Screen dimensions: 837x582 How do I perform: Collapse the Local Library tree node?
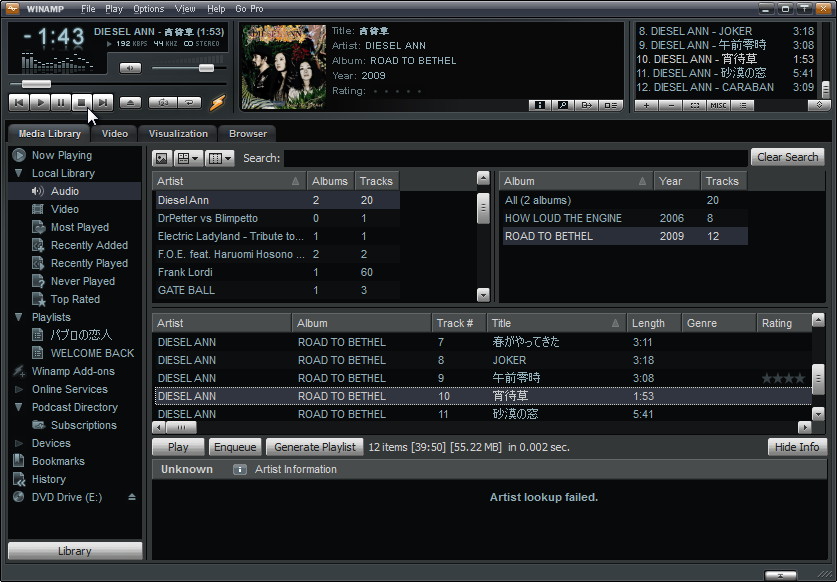[x=19, y=173]
